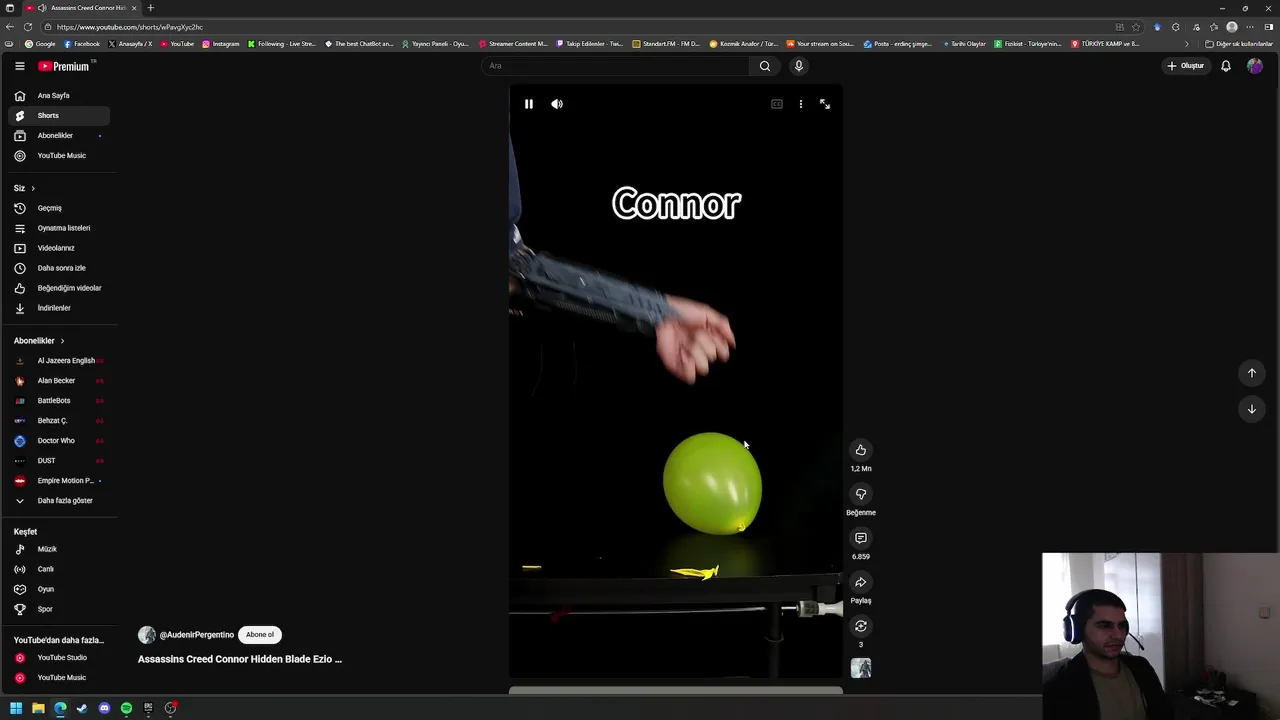Open the Facebook bookmark
The image size is (1280, 720).
tap(82, 44)
